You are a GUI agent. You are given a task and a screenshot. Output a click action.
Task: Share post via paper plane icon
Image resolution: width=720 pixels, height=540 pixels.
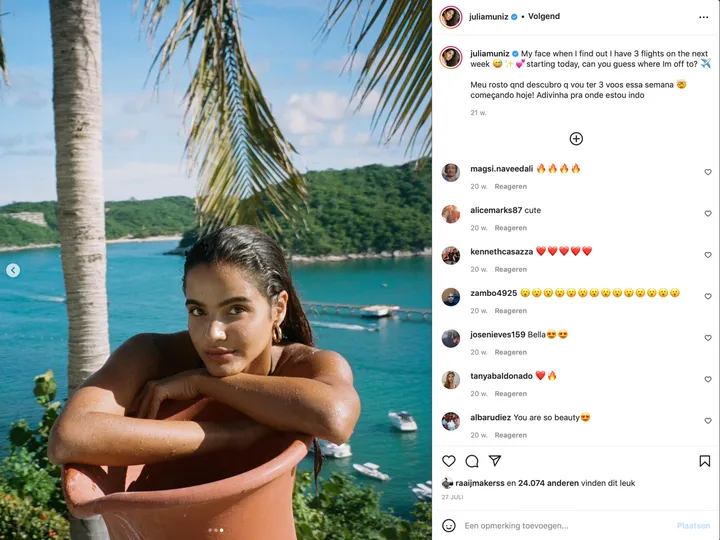[495, 461]
